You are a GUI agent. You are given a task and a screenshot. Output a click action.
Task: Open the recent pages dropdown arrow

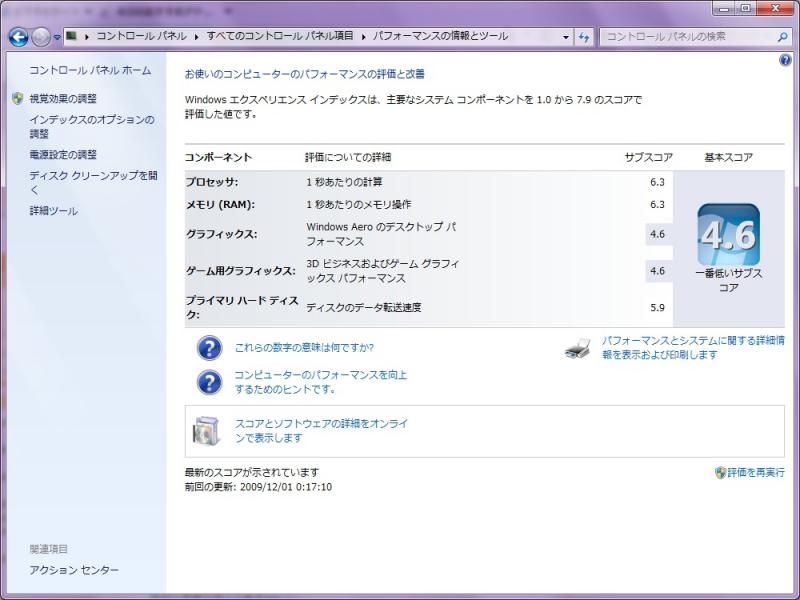[x=58, y=37]
